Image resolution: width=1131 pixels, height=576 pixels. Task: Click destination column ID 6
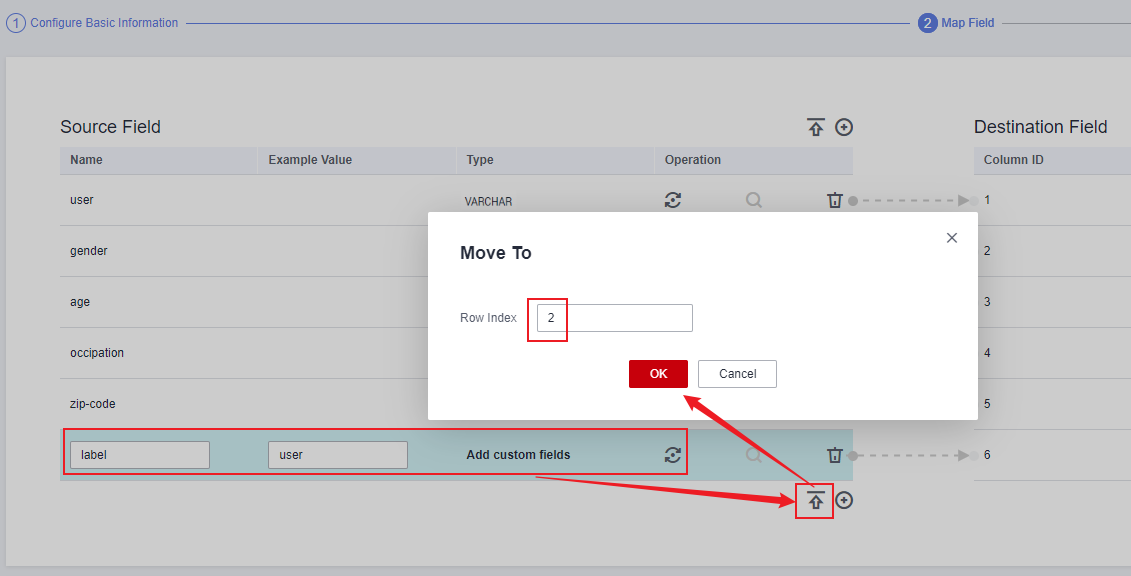point(987,455)
